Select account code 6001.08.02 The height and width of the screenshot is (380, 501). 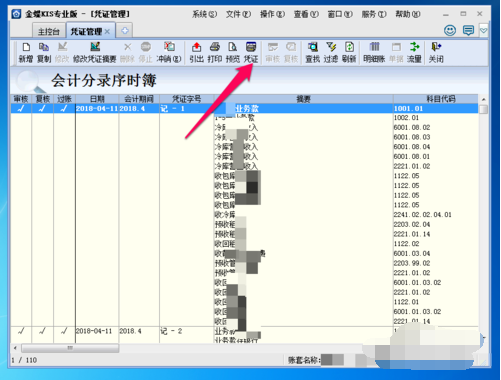point(412,127)
